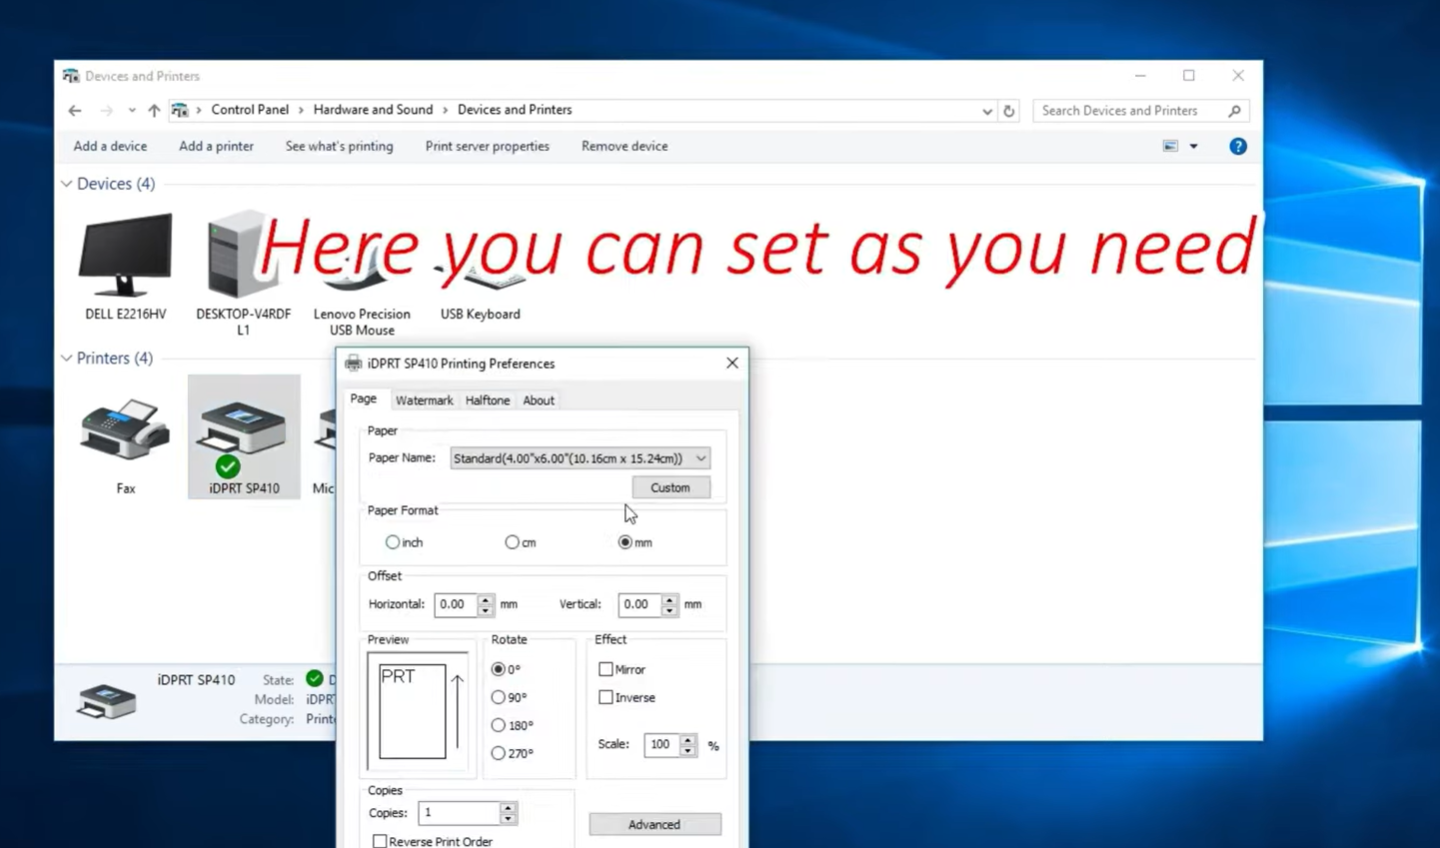The image size is (1440, 848).
Task: Click the Forward arrow in Devices and Printers
Action: pyautogui.click(x=106, y=110)
